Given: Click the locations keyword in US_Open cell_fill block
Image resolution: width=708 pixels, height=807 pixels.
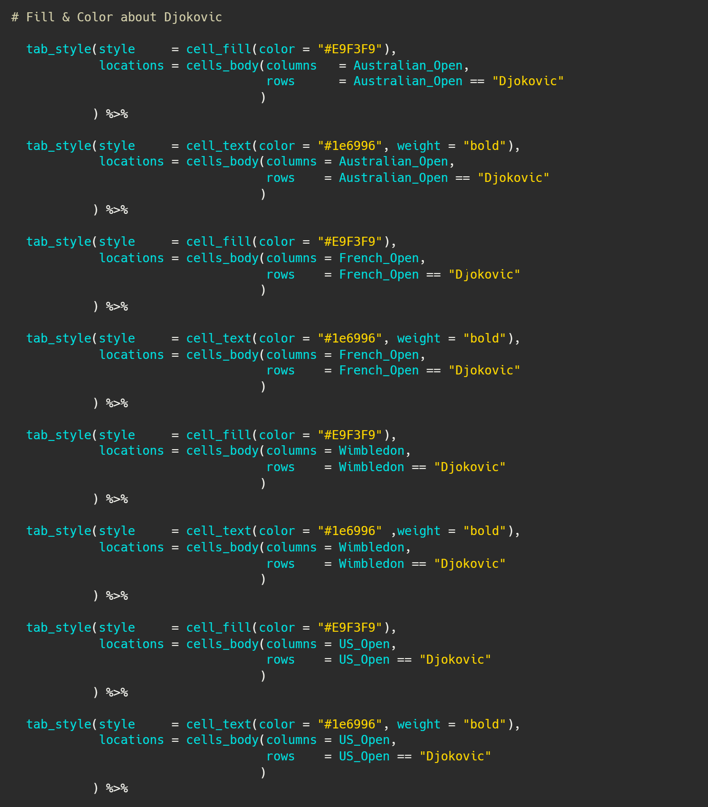Looking at the screenshot, I should pos(131,644).
